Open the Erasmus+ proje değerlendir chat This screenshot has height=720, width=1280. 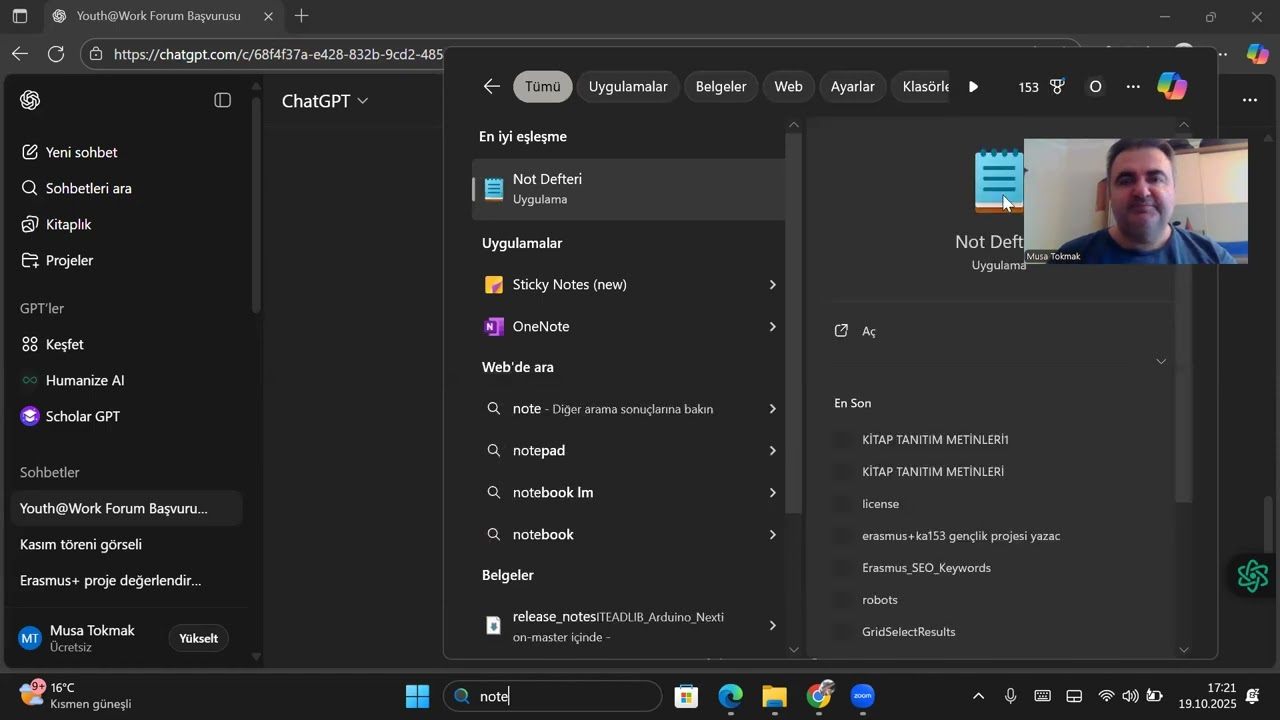coord(111,580)
